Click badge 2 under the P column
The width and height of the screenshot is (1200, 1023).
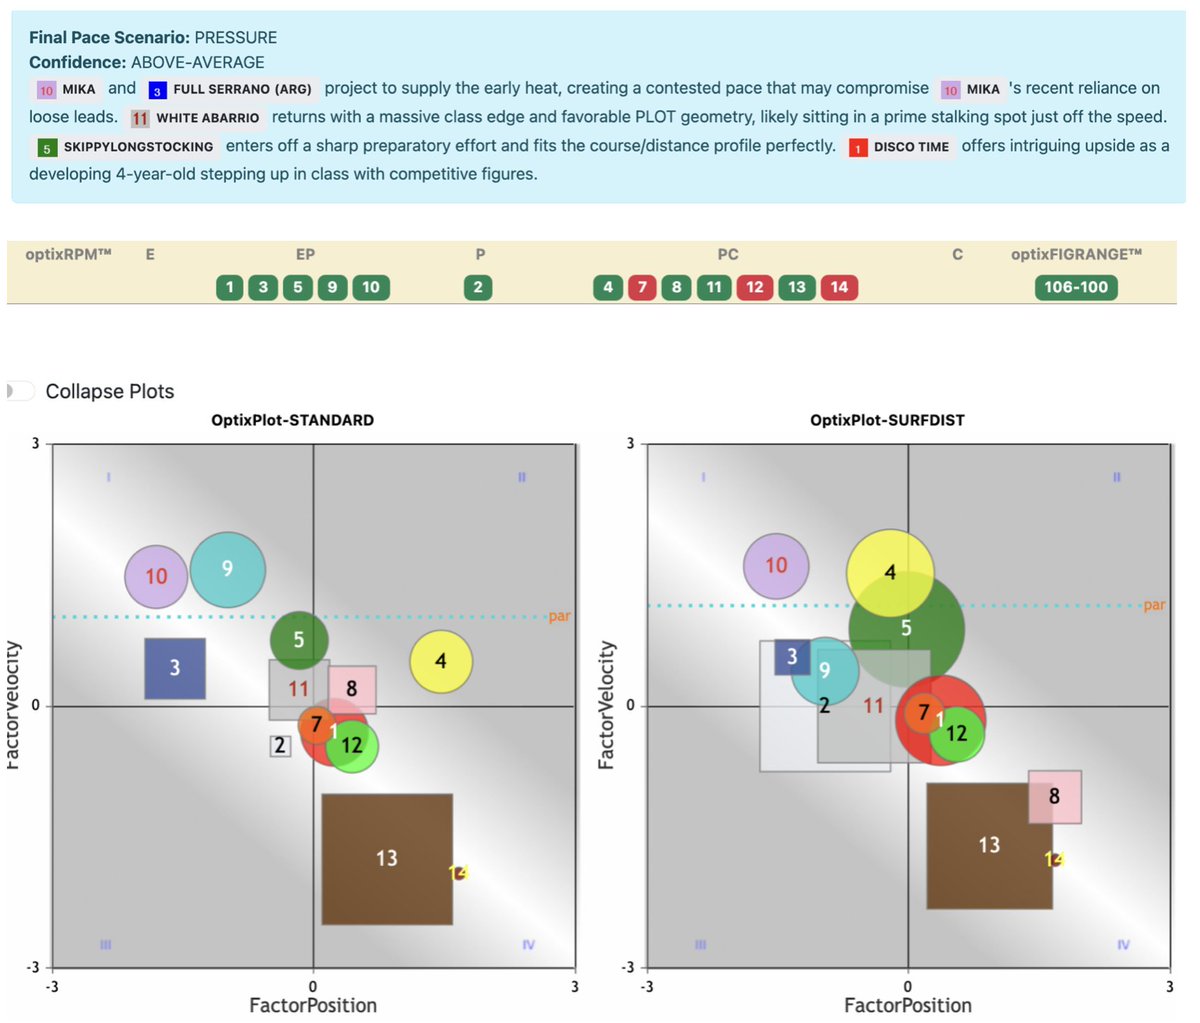[x=478, y=287]
